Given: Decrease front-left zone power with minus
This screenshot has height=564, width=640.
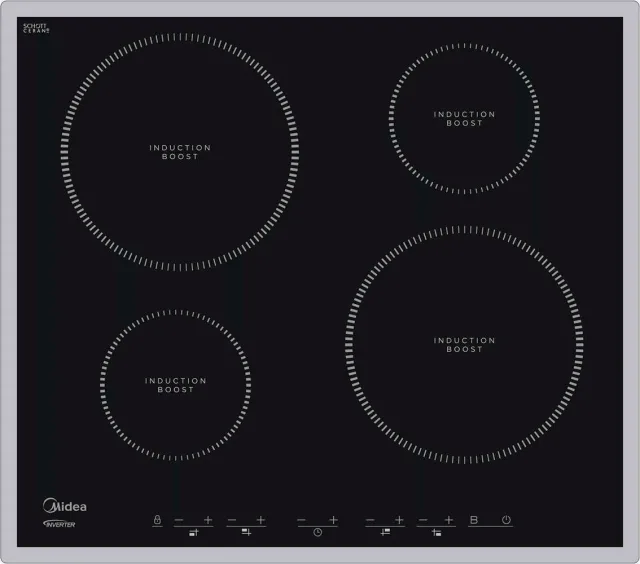Looking at the screenshot, I should (x=179, y=520).
